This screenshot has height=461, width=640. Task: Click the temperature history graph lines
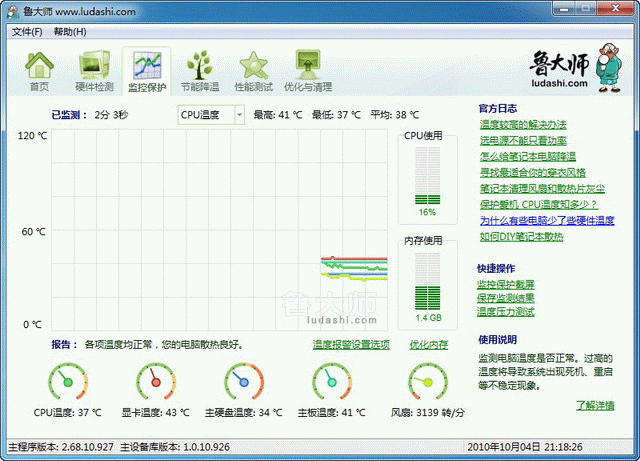pyautogui.click(x=354, y=268)
